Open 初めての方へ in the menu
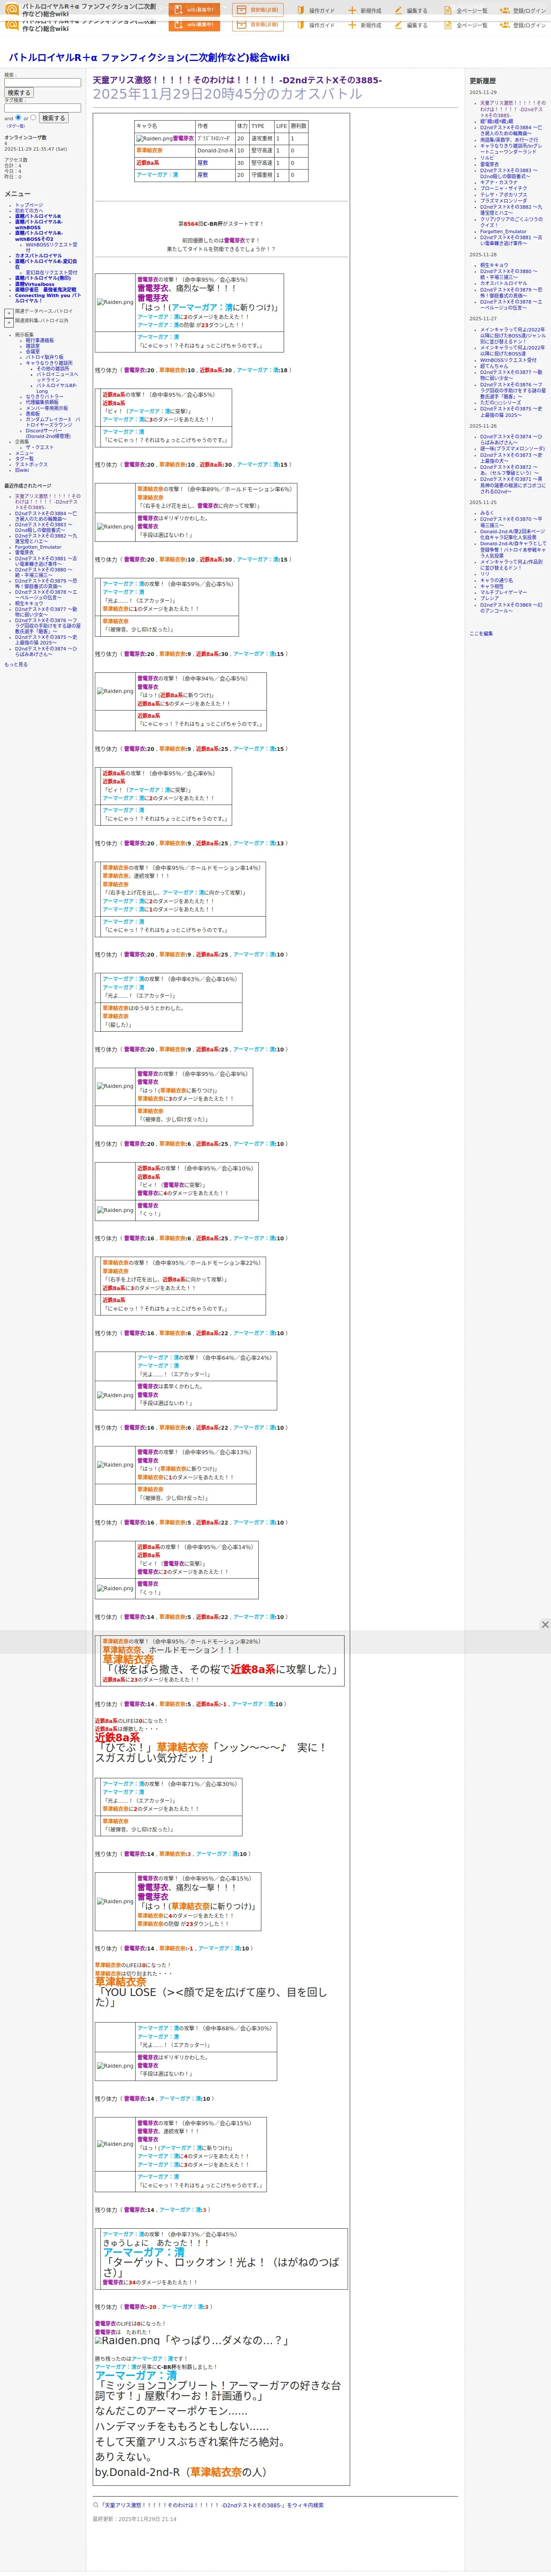Image resolution: width=551 pixels, height=2576 pixels. click(x=30, y=211)
